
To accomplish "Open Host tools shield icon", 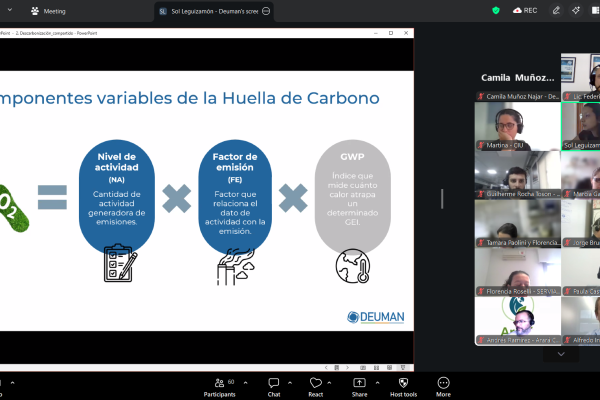I will click(x=403, y=383).
